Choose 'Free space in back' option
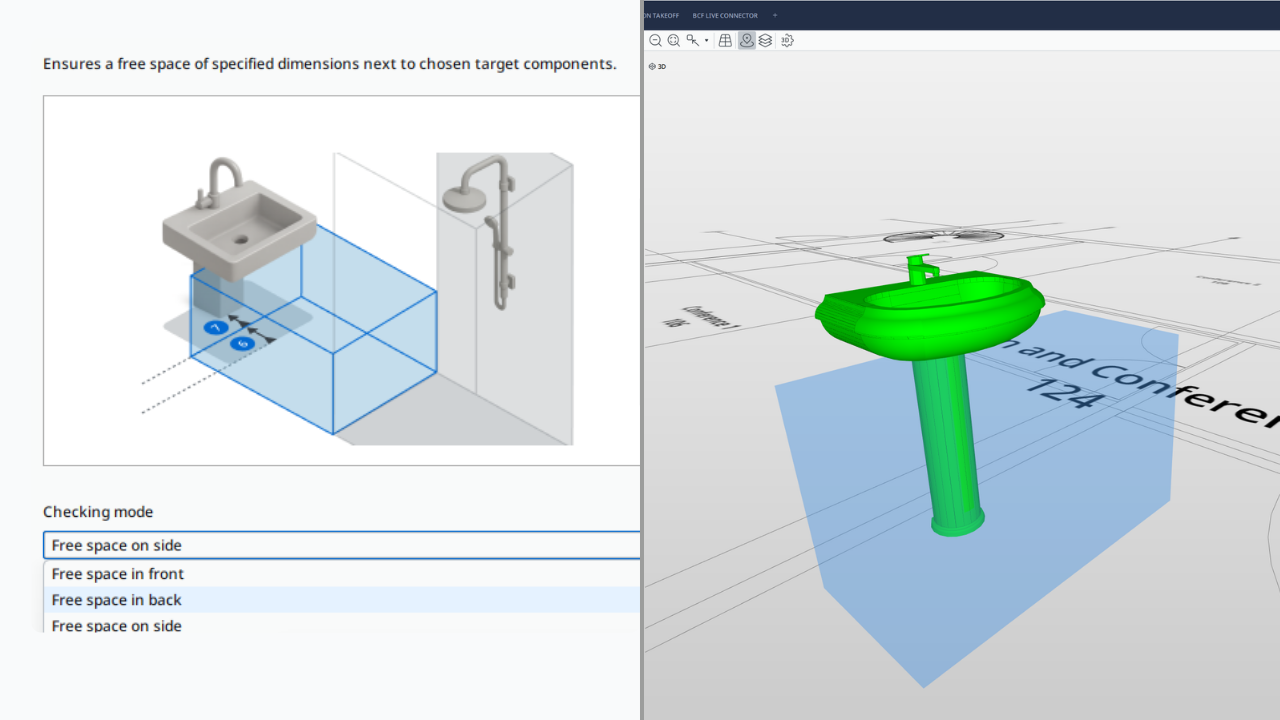This screenshot has height=720, width=1280. tap(117, 600)
